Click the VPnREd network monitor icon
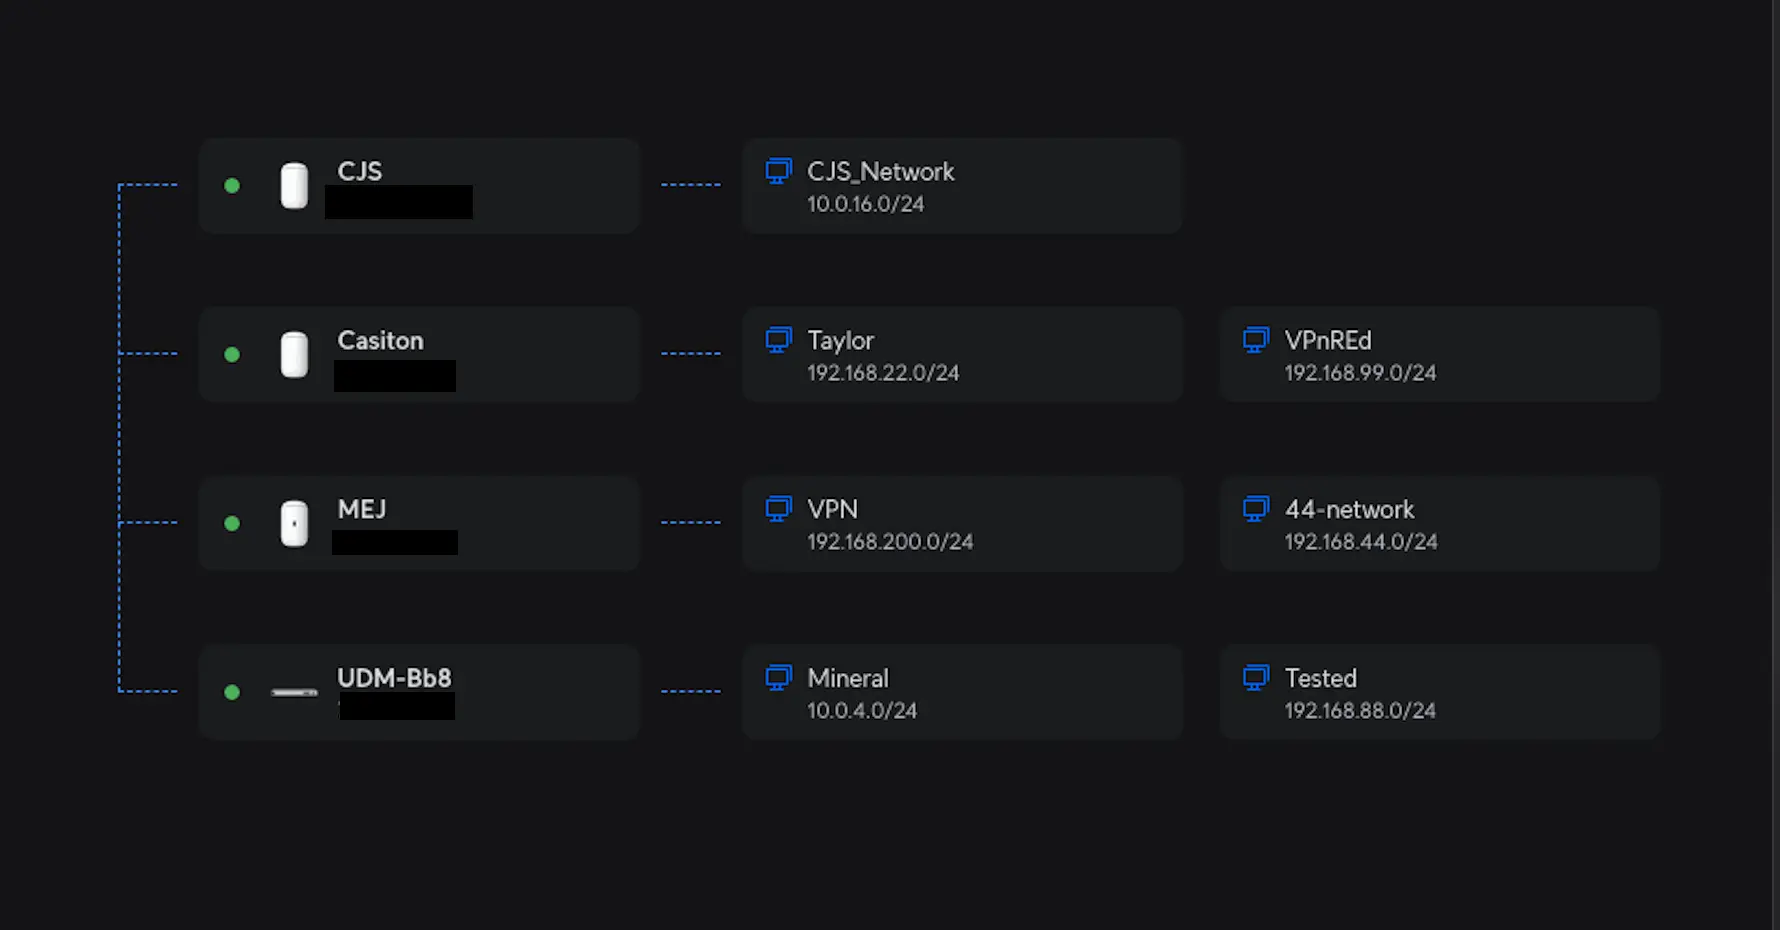Image resolution: width=1780 pixels, height=930 pixels. (x=1255, y=340)
